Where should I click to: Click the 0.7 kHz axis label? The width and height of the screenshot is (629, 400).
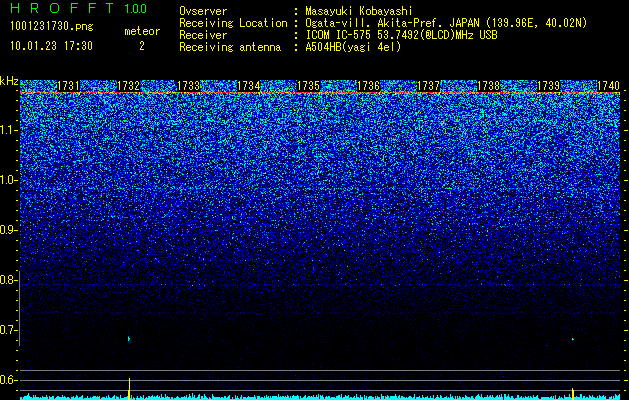7,330
